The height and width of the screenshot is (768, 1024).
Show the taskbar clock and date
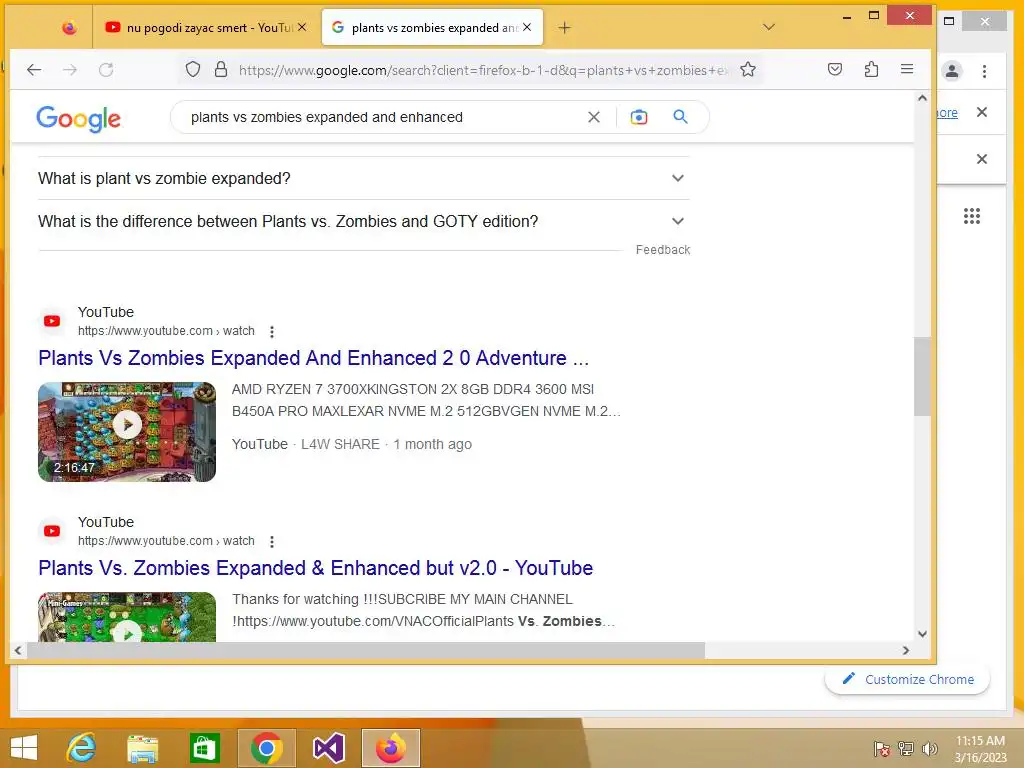(980, 748)
